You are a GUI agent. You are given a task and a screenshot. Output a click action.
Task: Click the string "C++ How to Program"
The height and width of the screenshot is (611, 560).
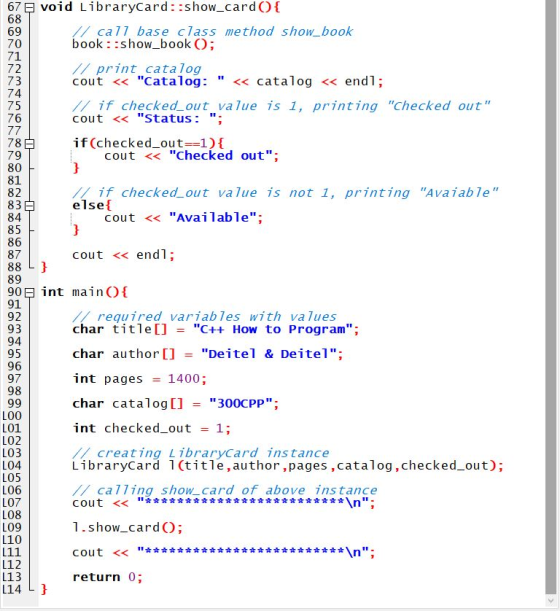point(272,329)
